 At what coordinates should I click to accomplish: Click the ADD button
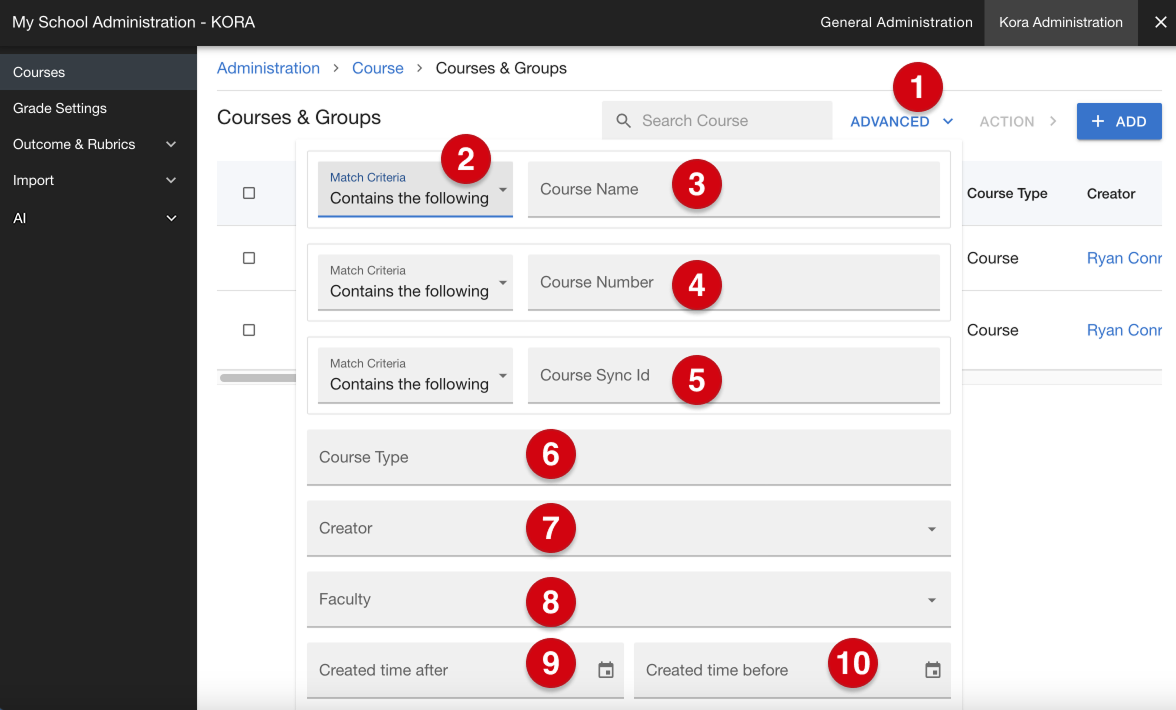pyautogui.click(x=1119, y=121)
